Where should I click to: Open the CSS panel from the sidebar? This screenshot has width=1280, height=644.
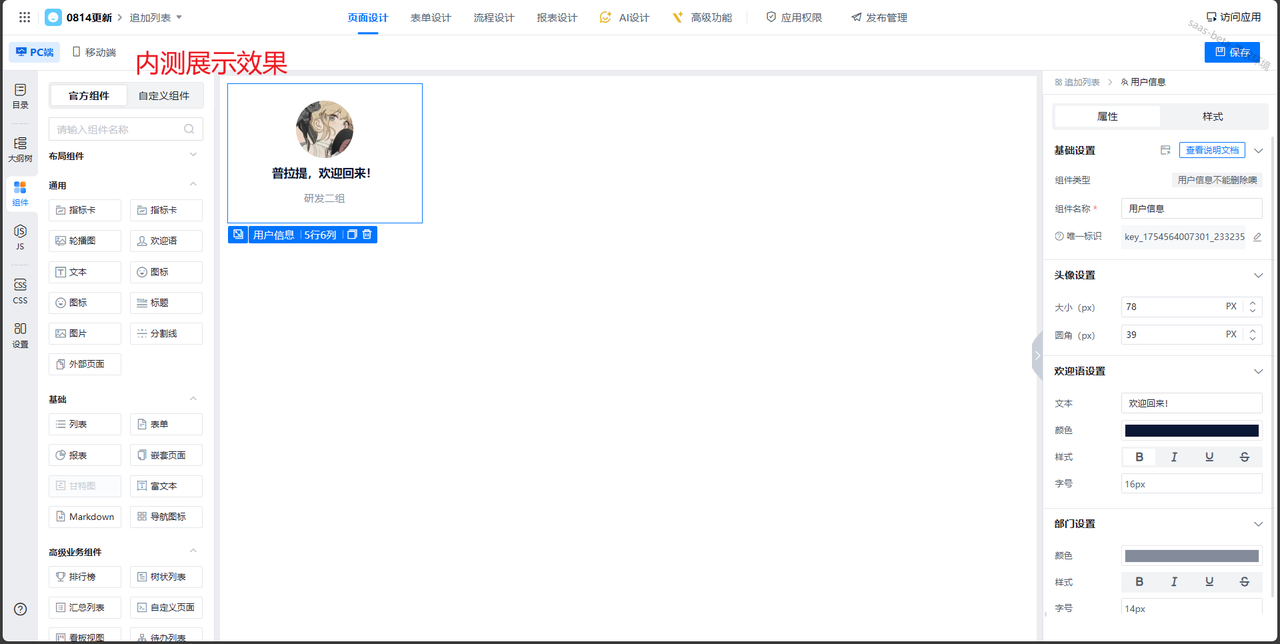pos(19,290)
